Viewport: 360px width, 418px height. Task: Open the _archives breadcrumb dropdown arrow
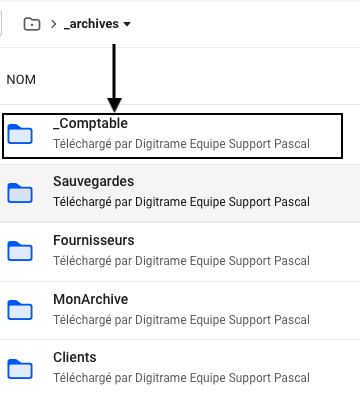[x=127, y=24]
